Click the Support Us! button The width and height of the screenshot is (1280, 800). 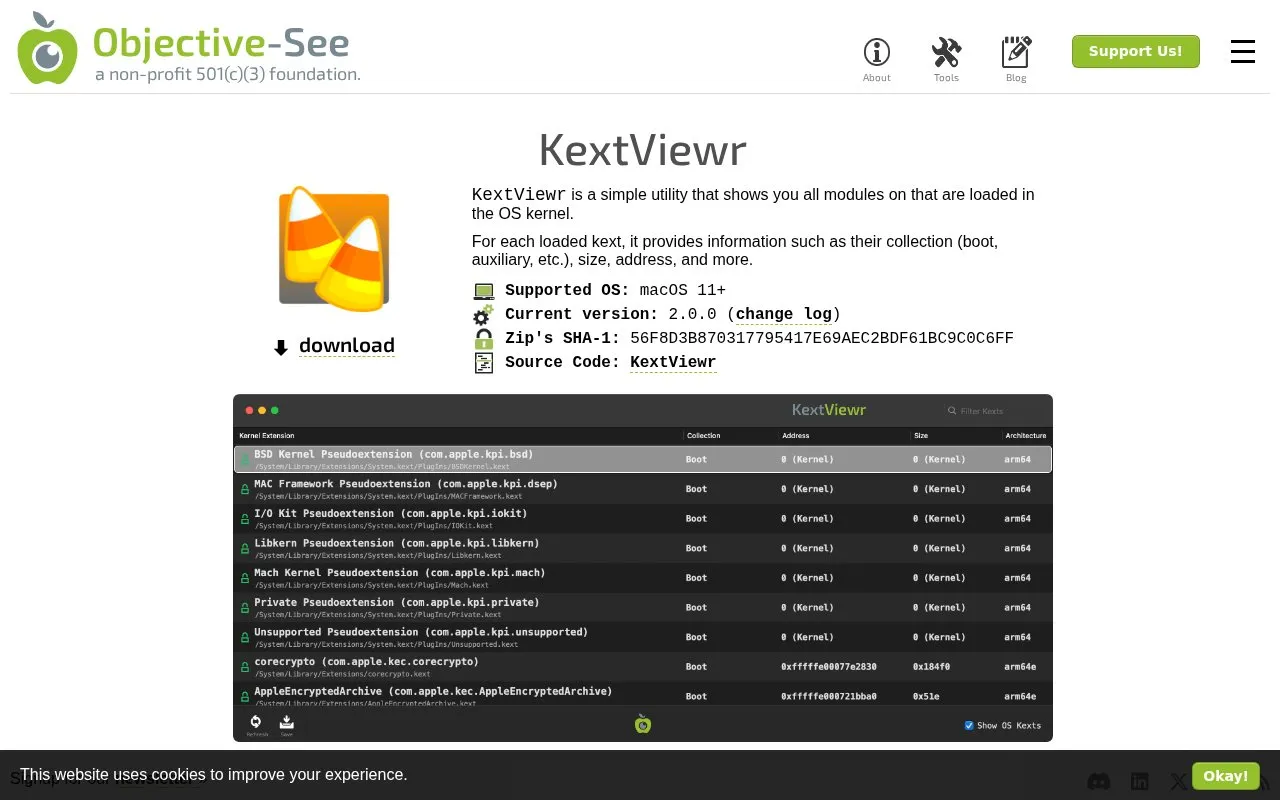click(x=1135, y=51)
